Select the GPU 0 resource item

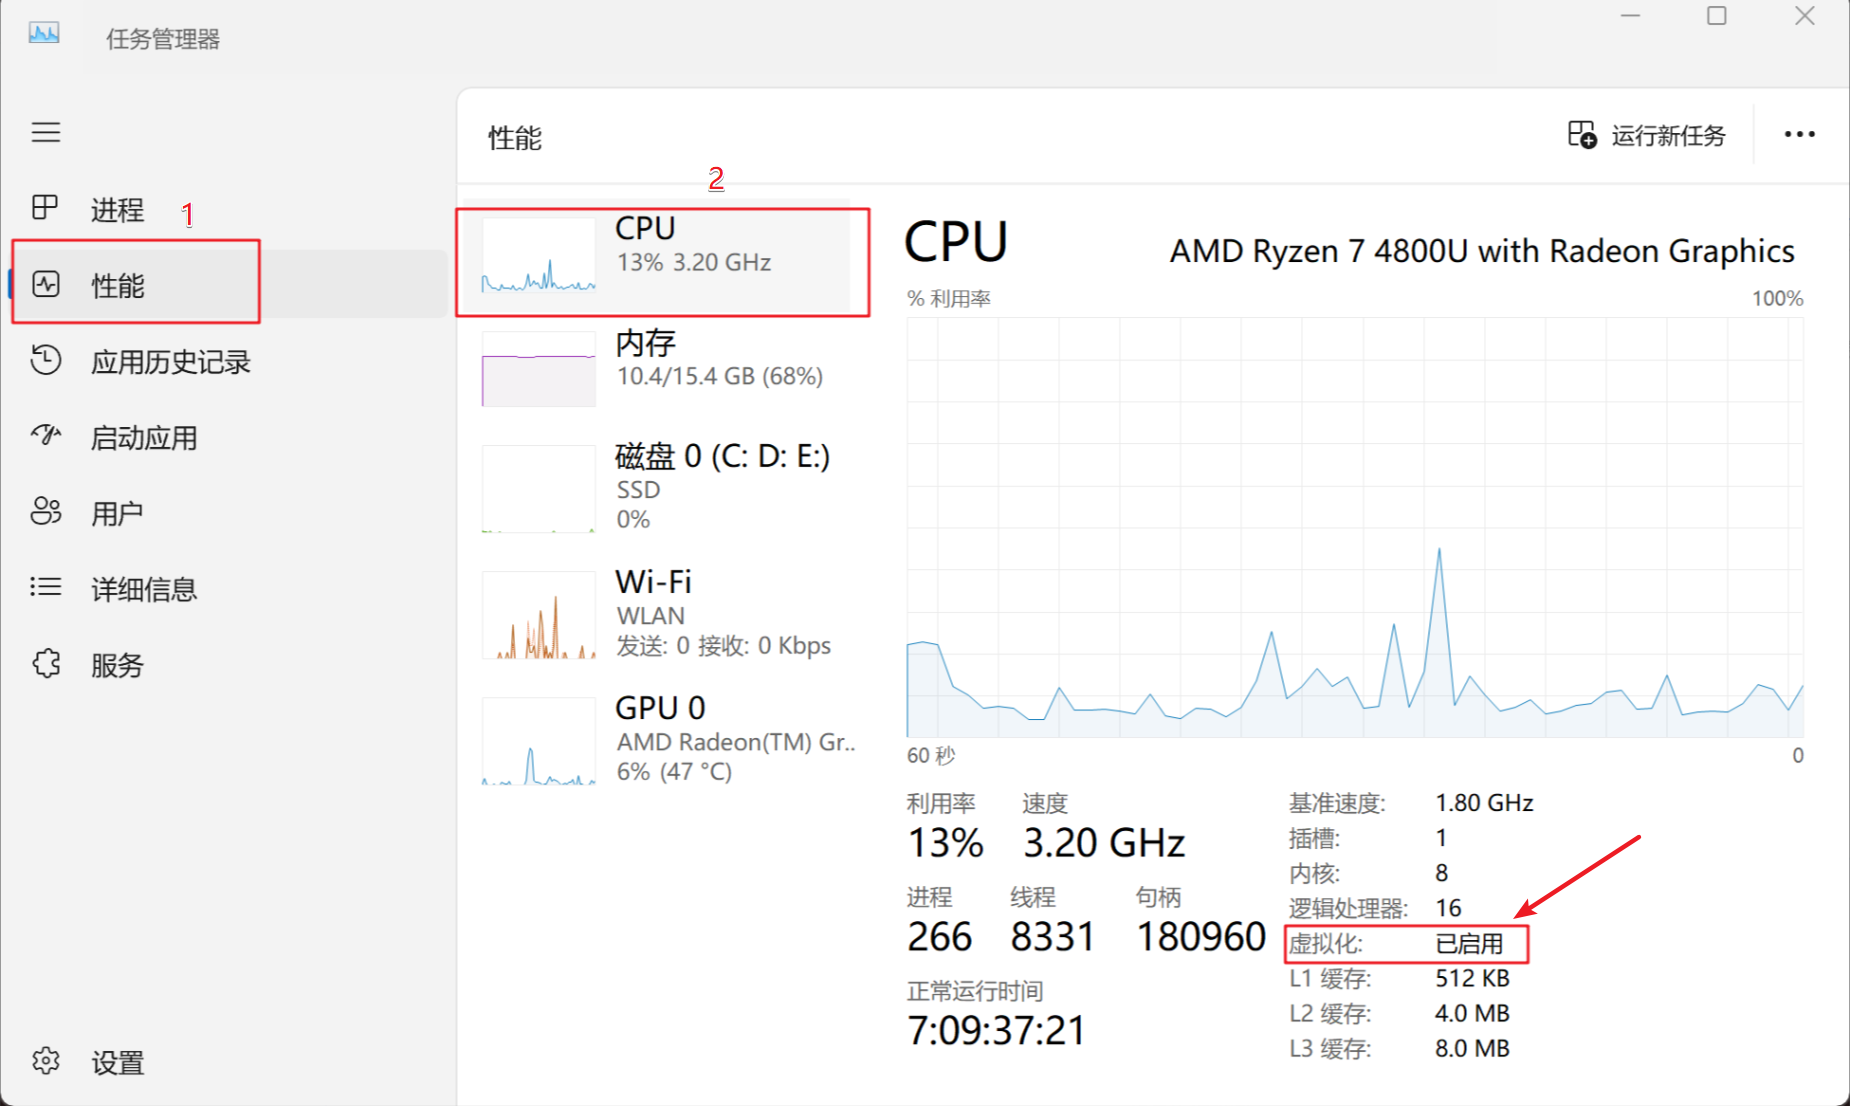[x=662, y=740]
